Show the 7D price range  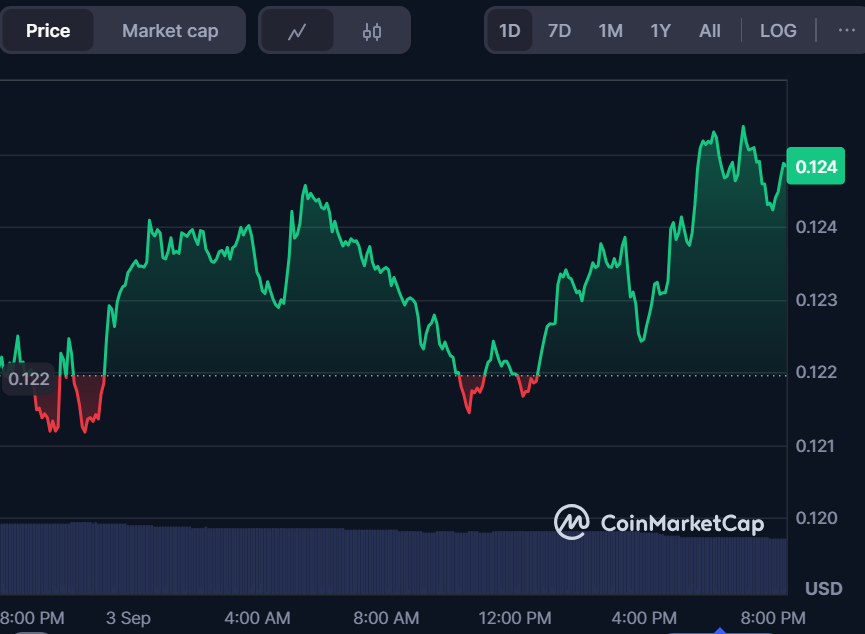tap(559, 31)
